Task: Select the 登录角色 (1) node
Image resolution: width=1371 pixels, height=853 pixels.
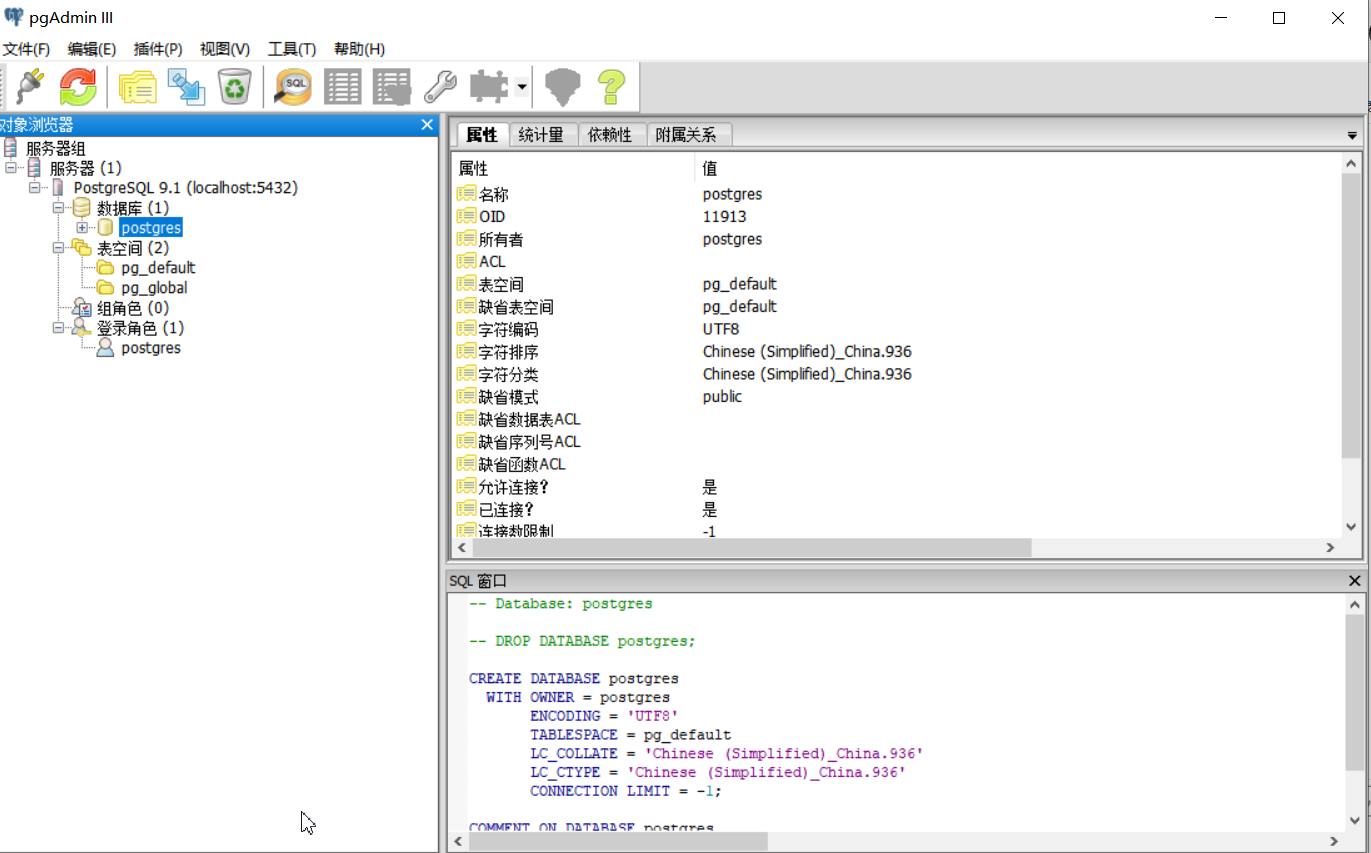Action: click(141, 328)
